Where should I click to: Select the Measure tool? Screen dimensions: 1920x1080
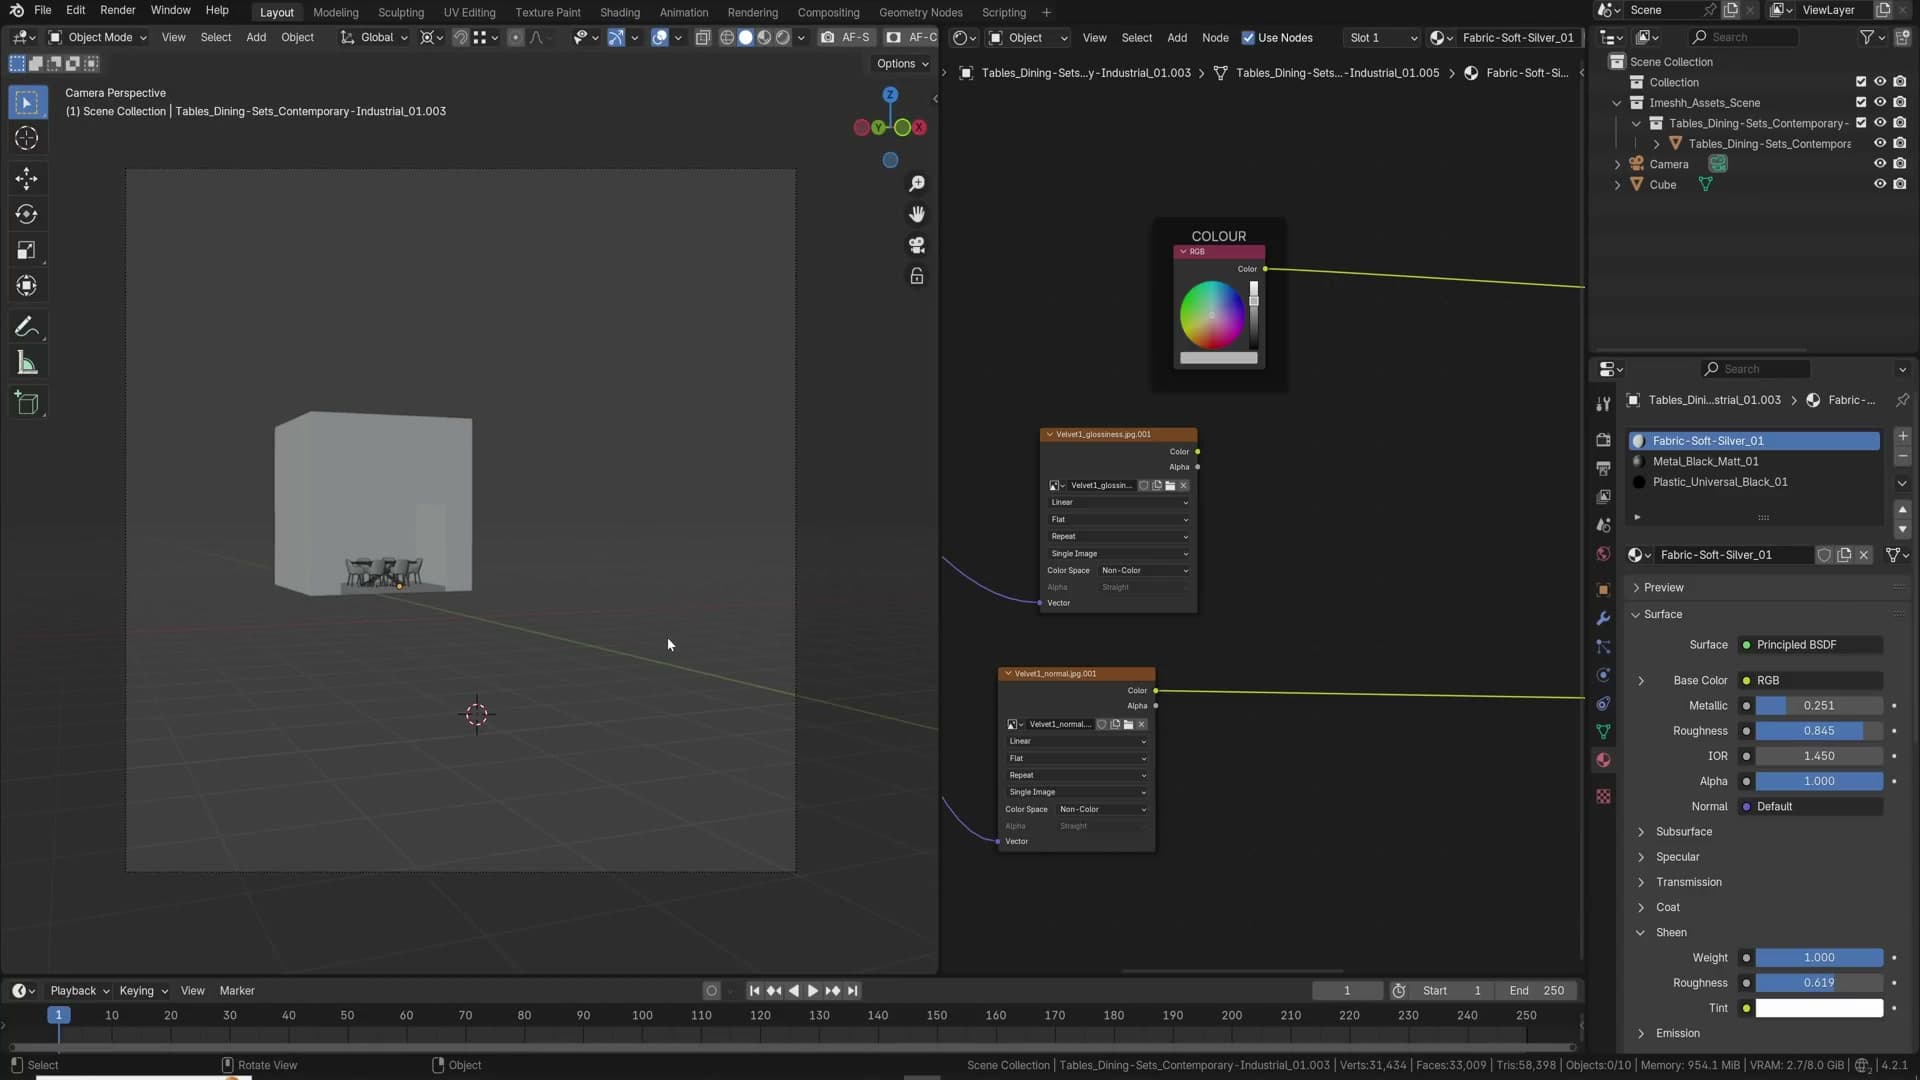click(27, 363)
